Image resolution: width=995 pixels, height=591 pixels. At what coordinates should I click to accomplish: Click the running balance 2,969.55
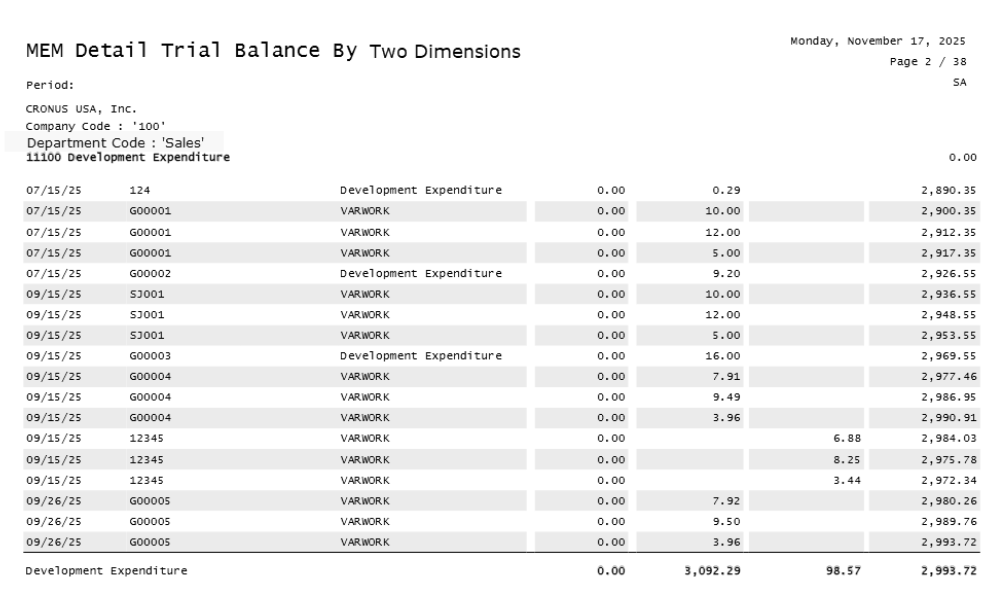(949, 355)
